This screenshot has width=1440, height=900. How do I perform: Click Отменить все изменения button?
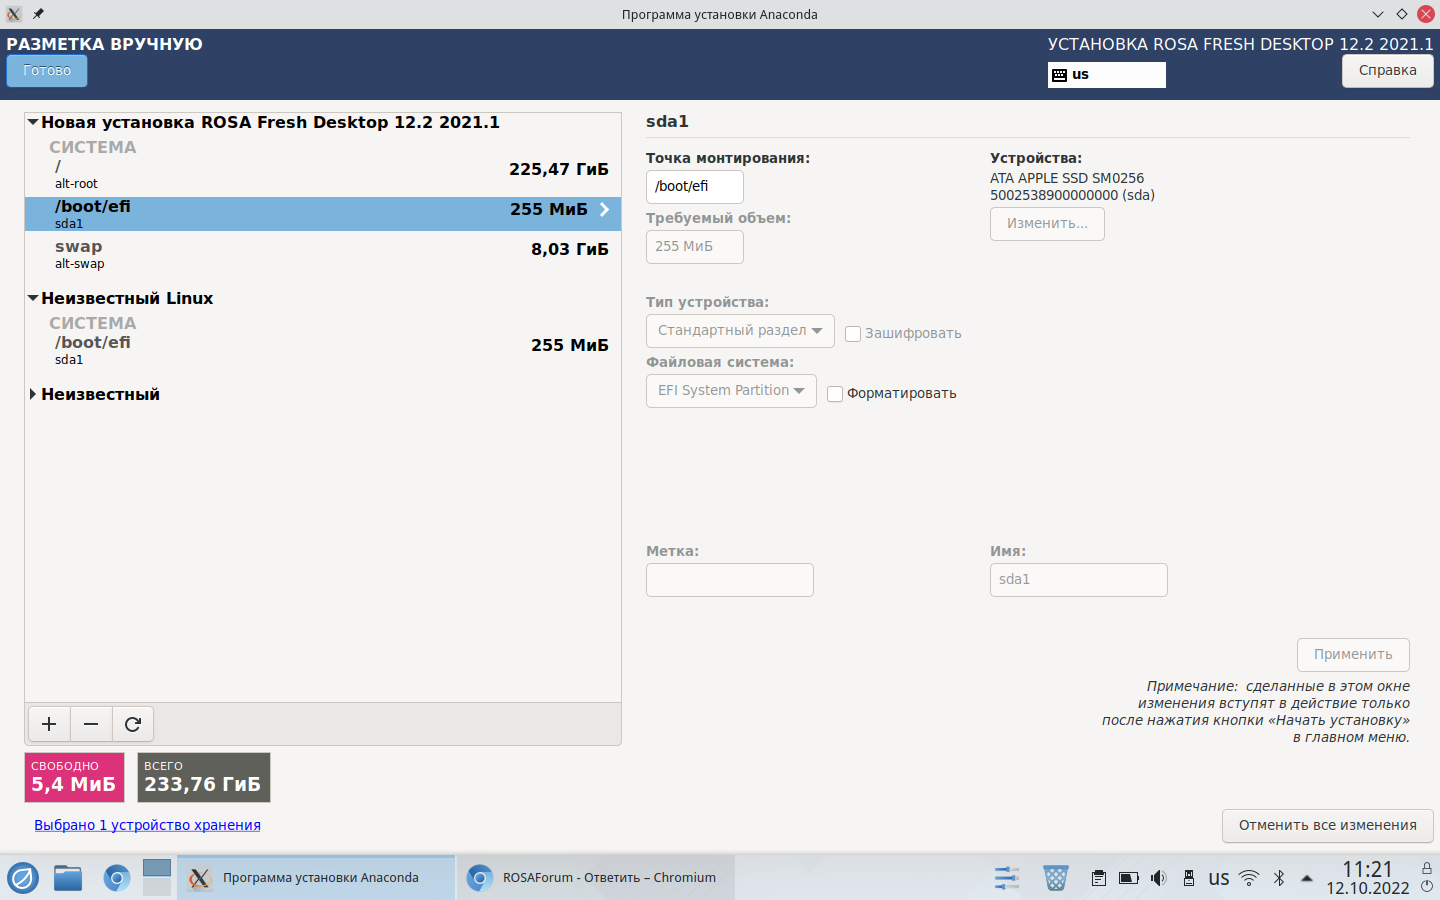pos(1328,826)
